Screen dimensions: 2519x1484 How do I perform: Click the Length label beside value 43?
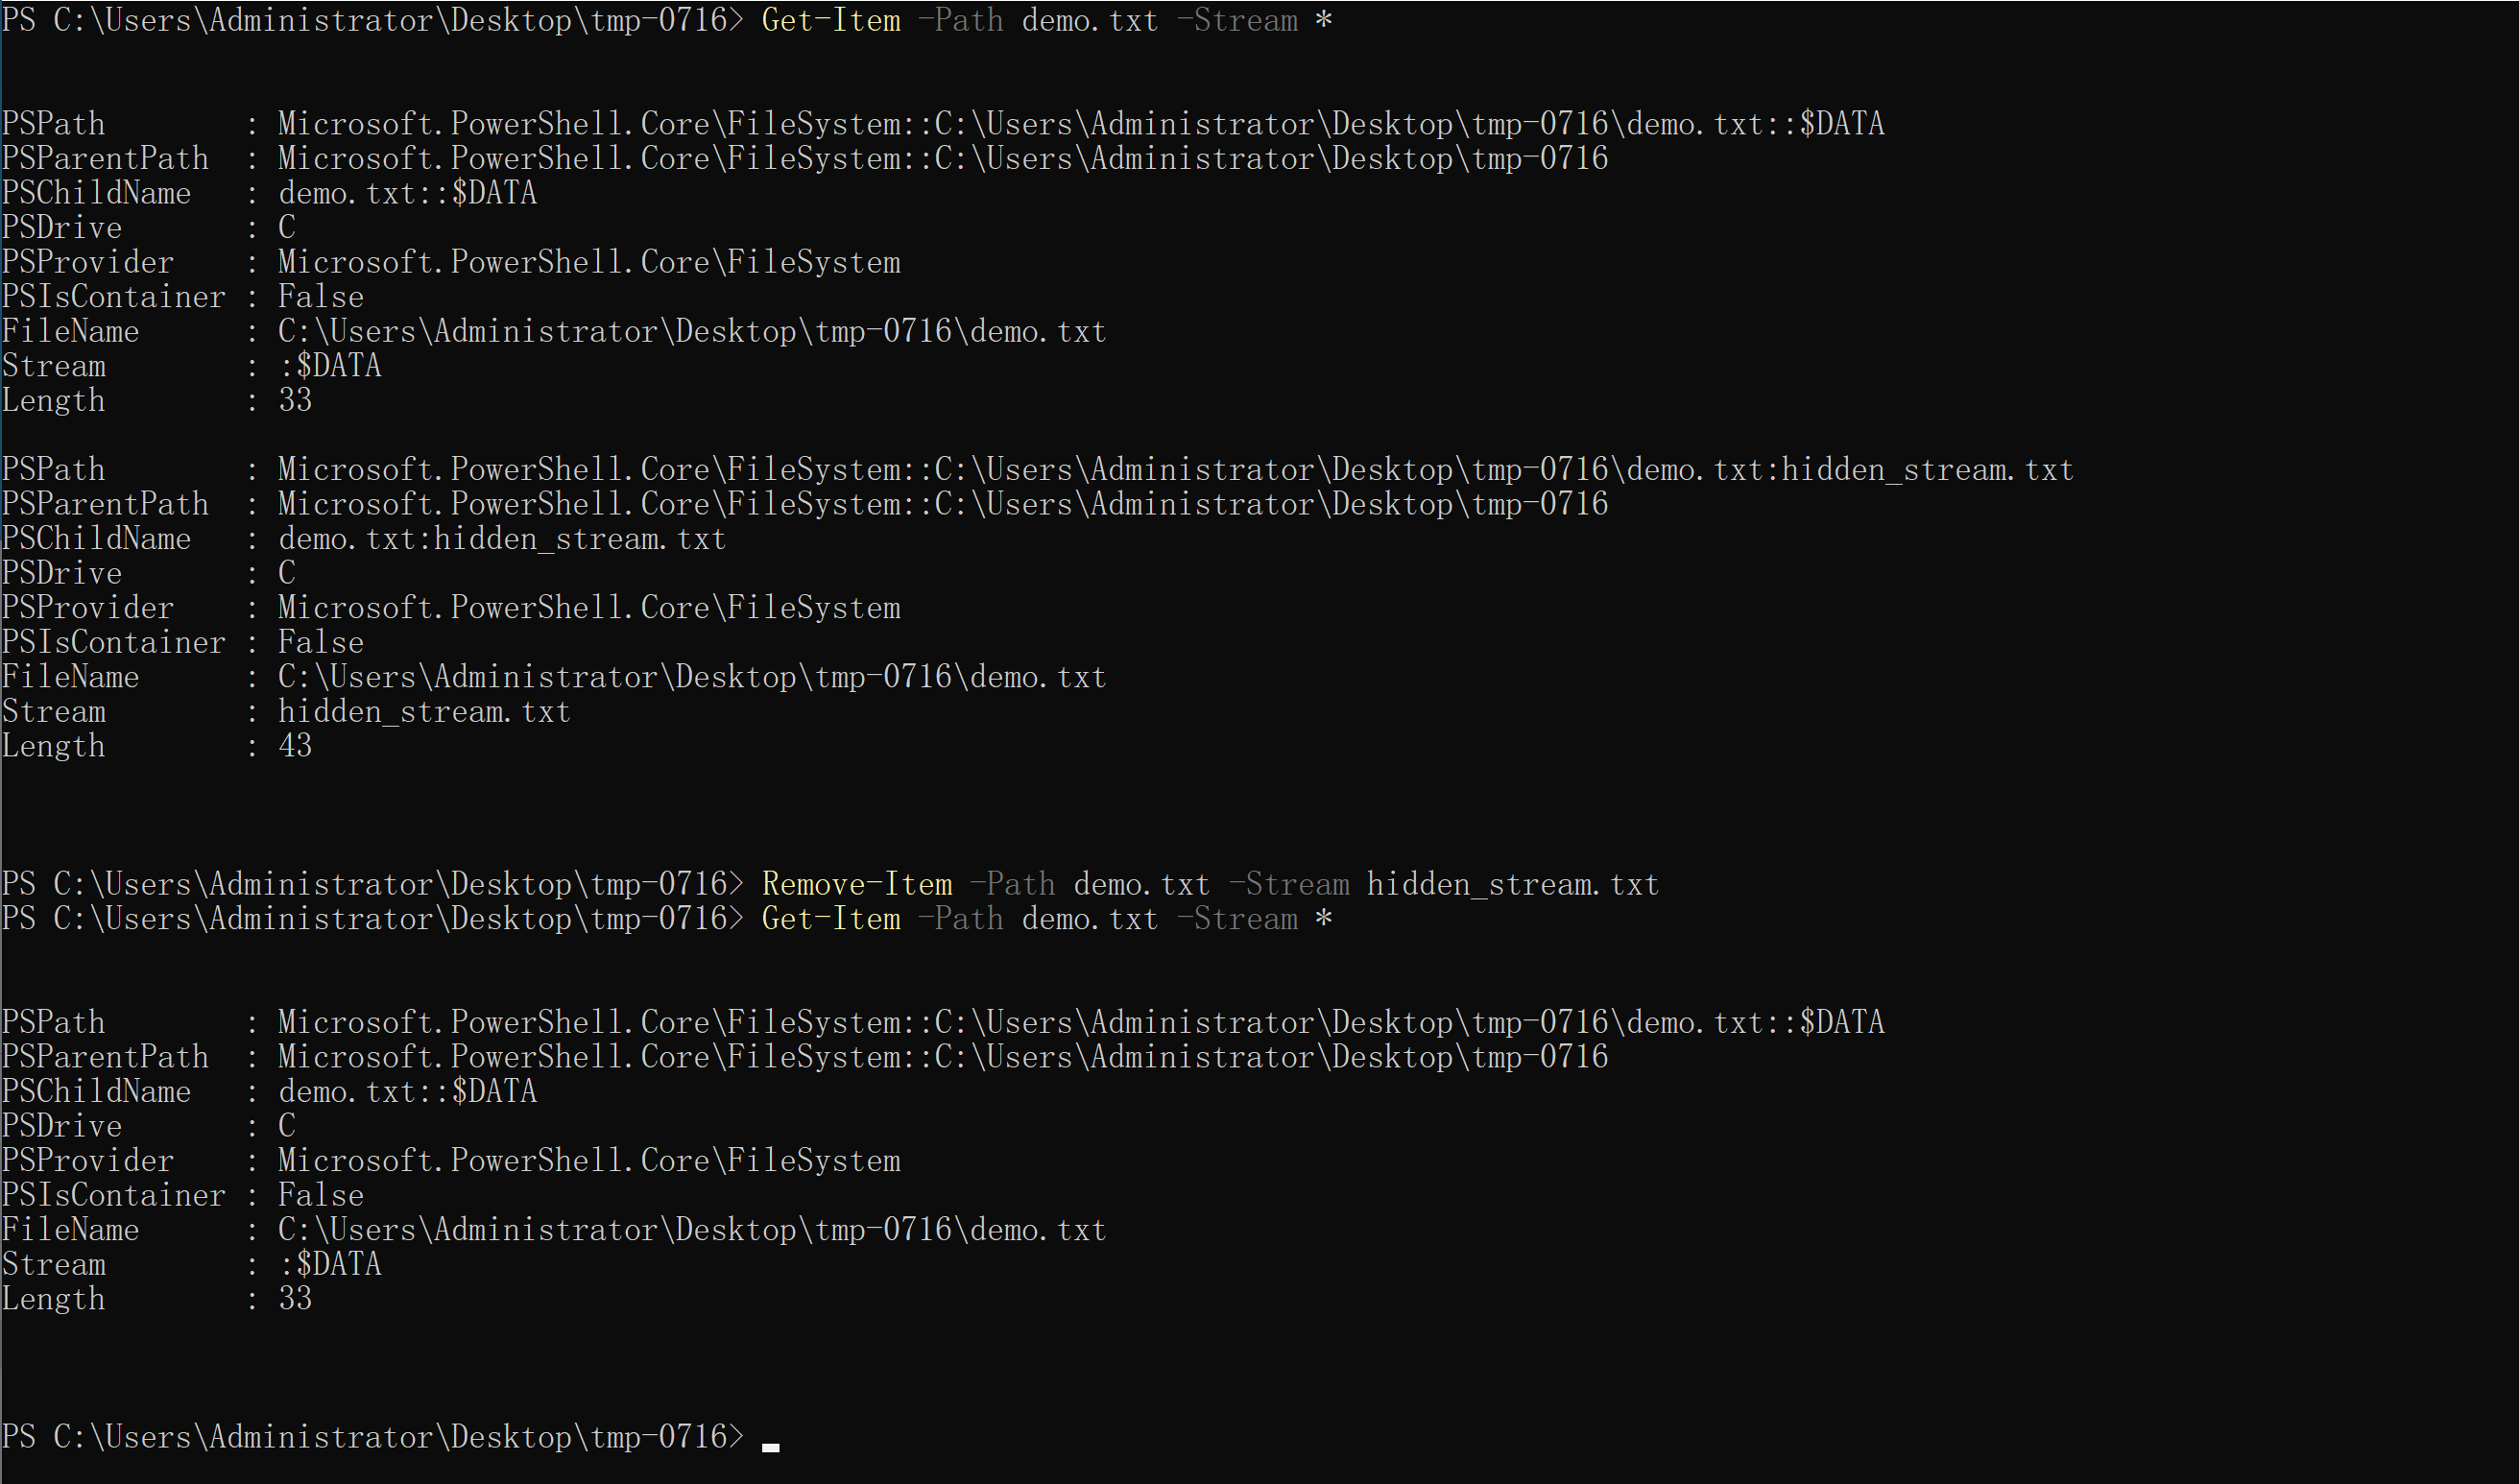pyautogui.click(x=54, y=746)
